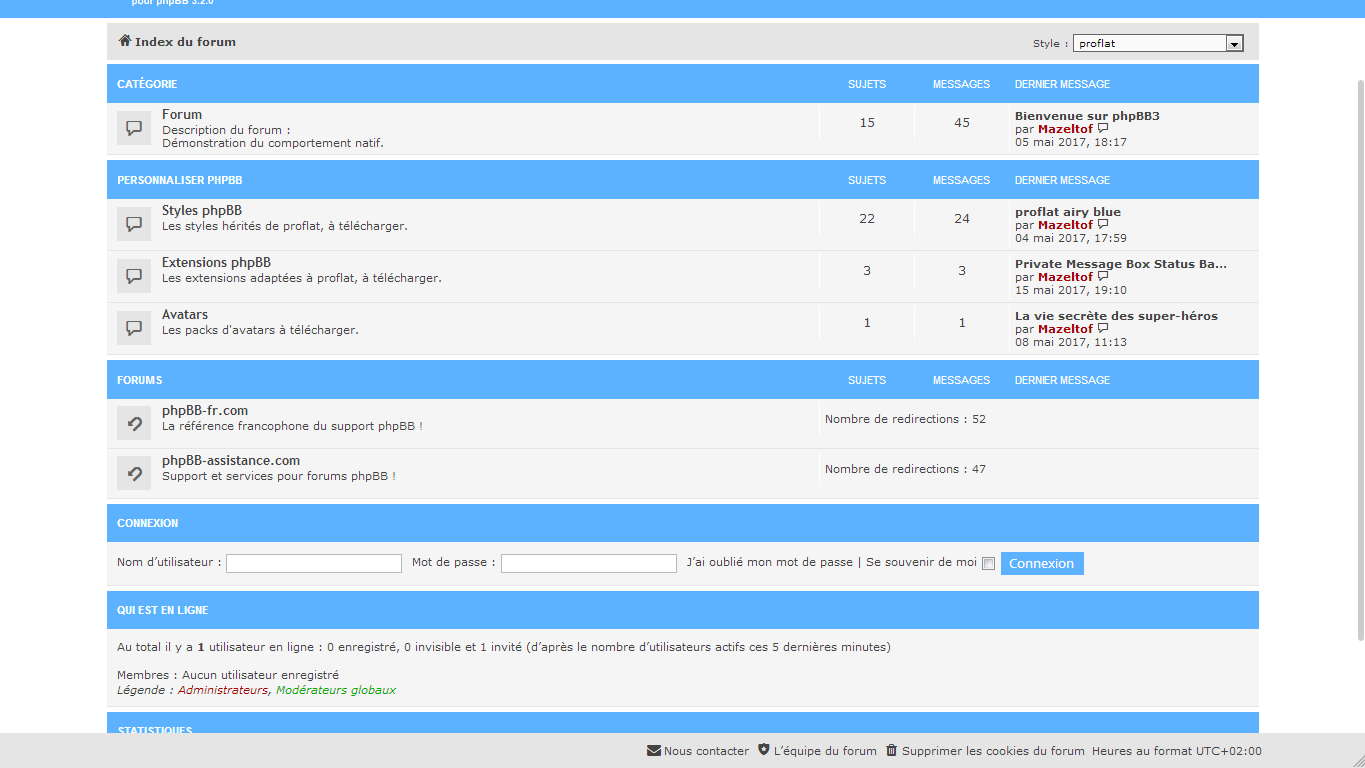The height and width of the screenshot is (768, 1365).
Task: View latest post icon for Private Message Box Status
Action: 1103,277
